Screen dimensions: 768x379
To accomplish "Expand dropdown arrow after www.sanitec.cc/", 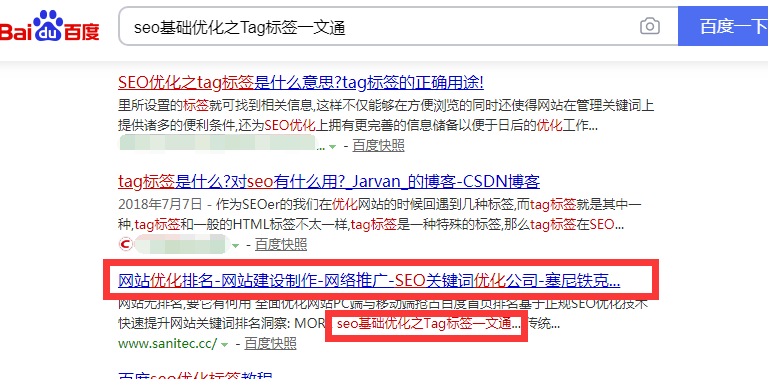I will click(x=224, y=344).
